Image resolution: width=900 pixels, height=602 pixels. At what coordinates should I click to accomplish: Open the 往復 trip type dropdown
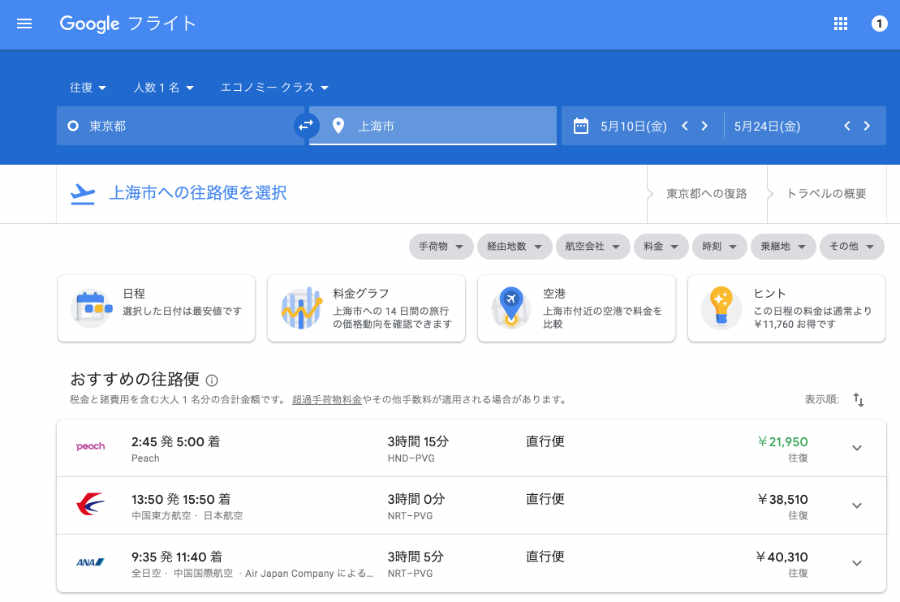coord(88,87)
